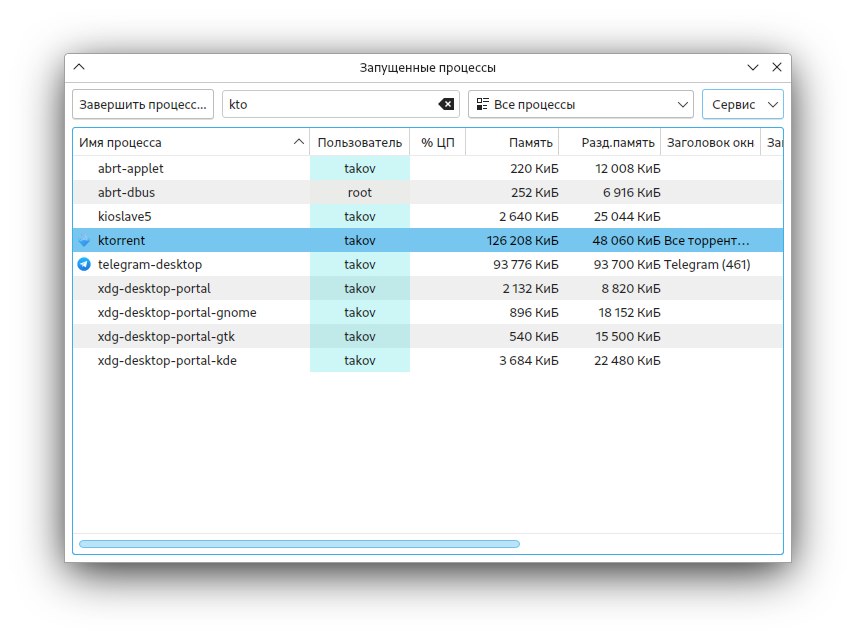This screenshot has height=639, width=856.
Task: Select the abrt-dbus process row
Action: pos(126,193)
